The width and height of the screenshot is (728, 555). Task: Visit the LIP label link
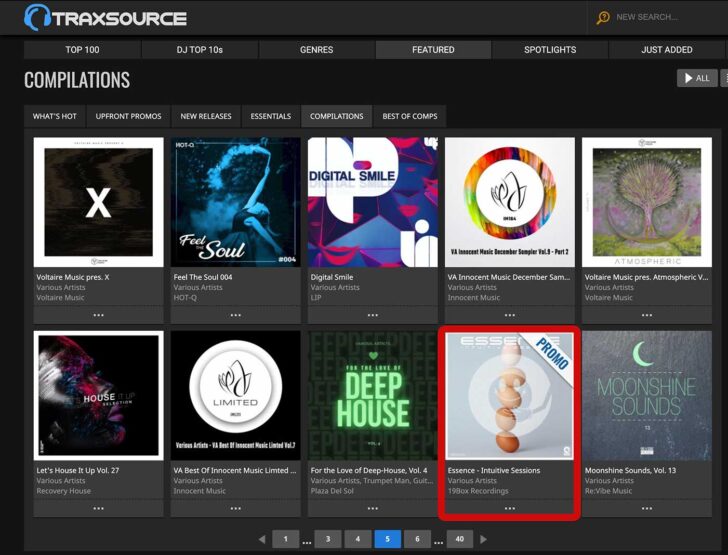click(316, 298)
